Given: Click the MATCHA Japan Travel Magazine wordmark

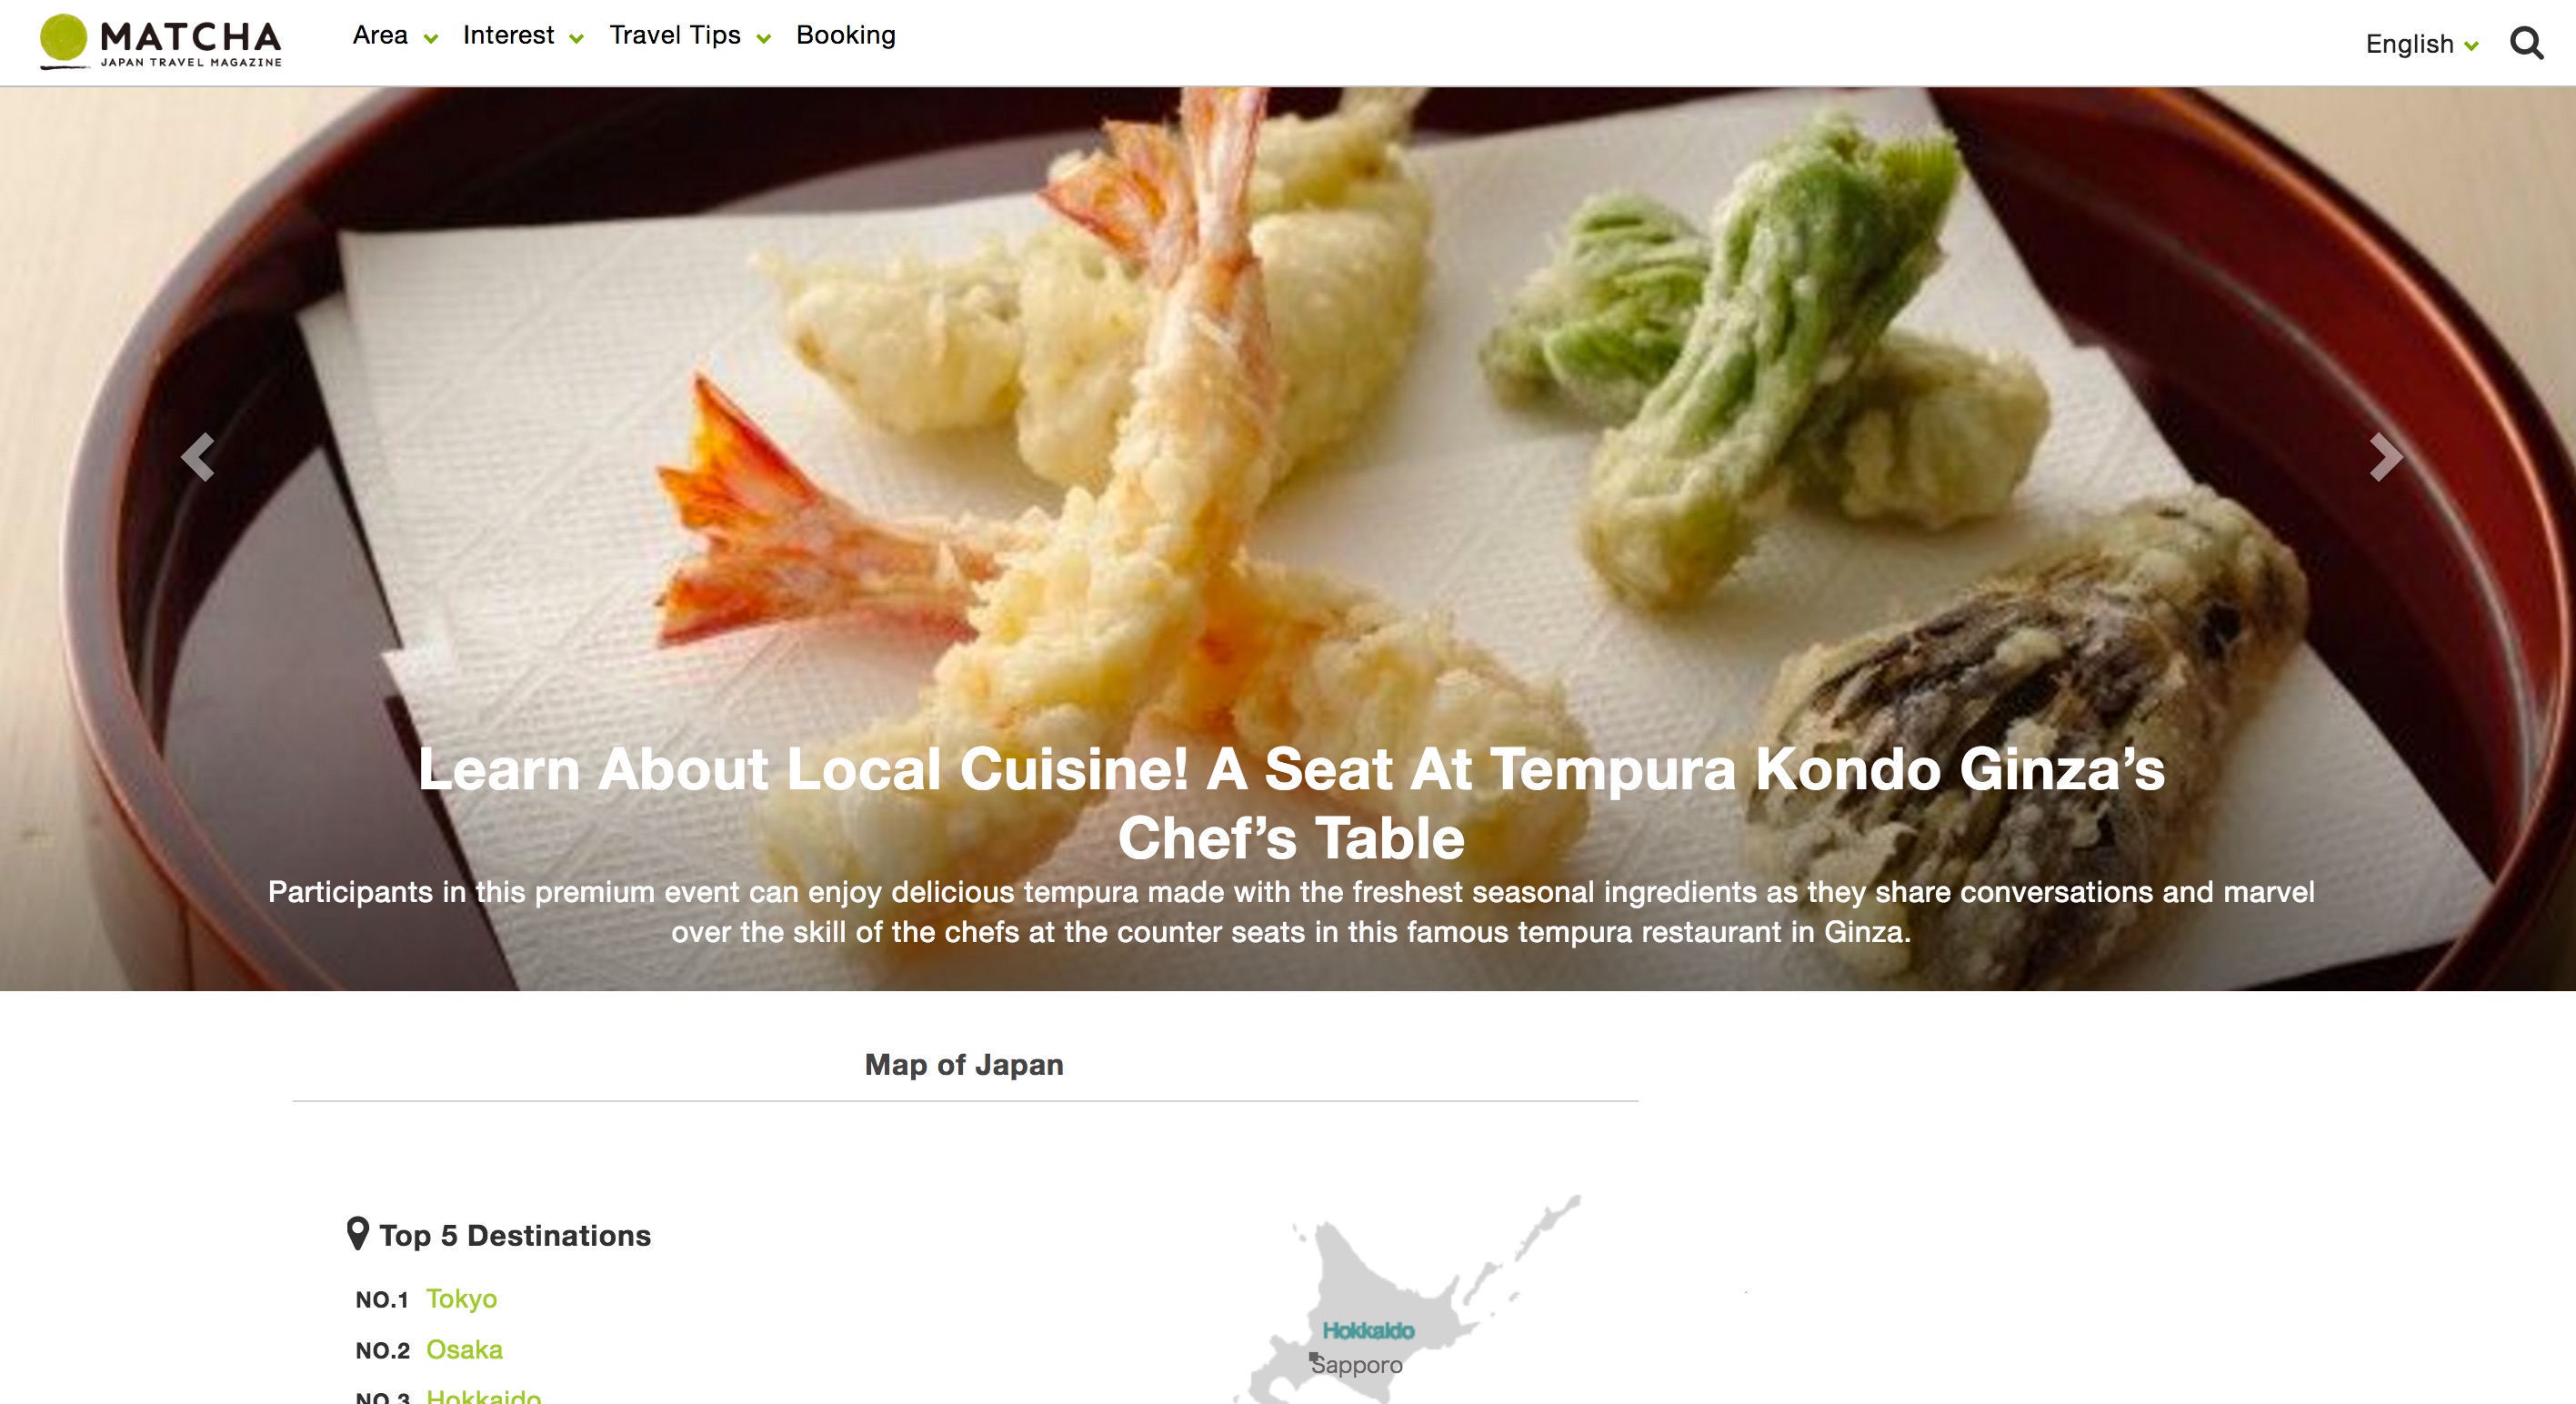Looking at the screenshot, I should tap(191, 43).
